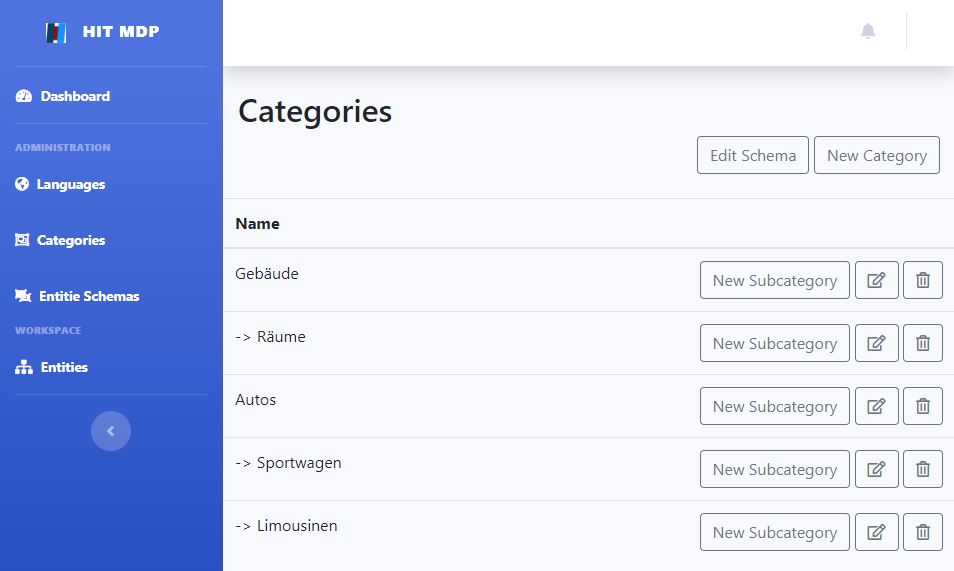Edit the Räume subcategory via the pencil icon

point(876,343)
